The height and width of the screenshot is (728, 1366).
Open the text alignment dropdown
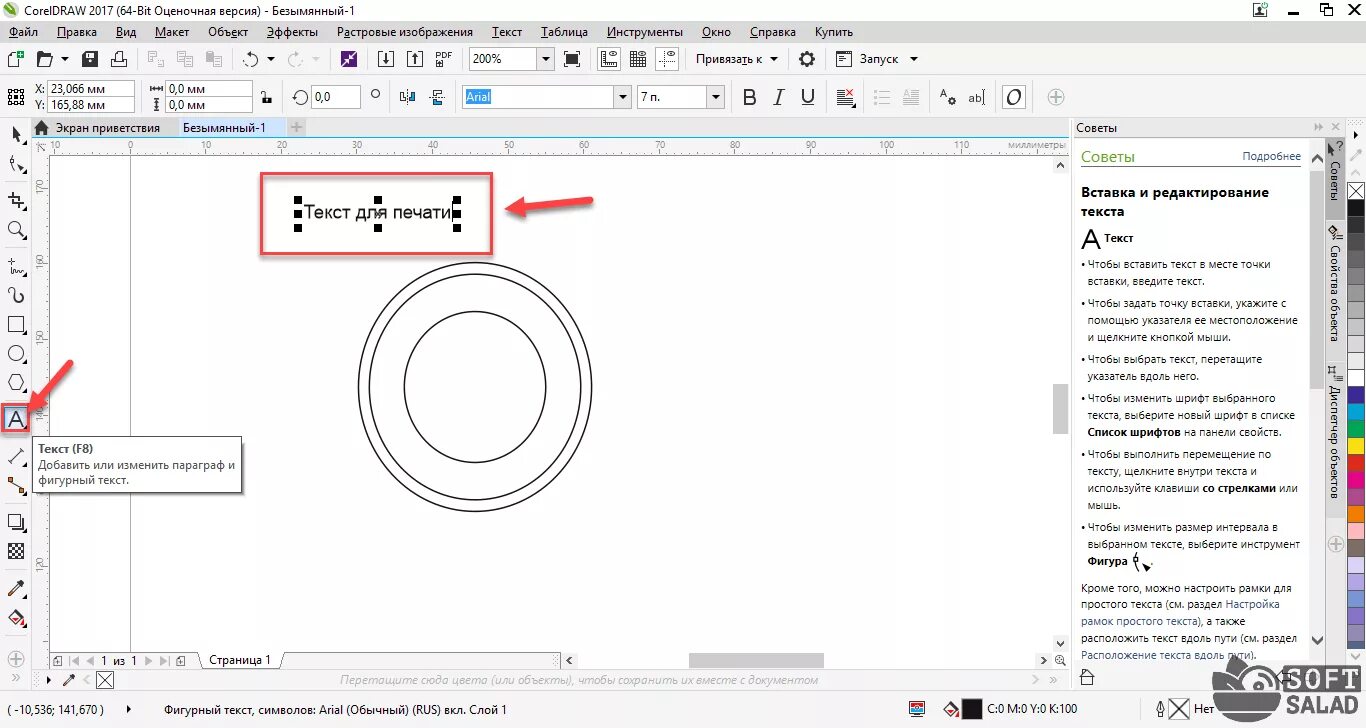(846, 97)
